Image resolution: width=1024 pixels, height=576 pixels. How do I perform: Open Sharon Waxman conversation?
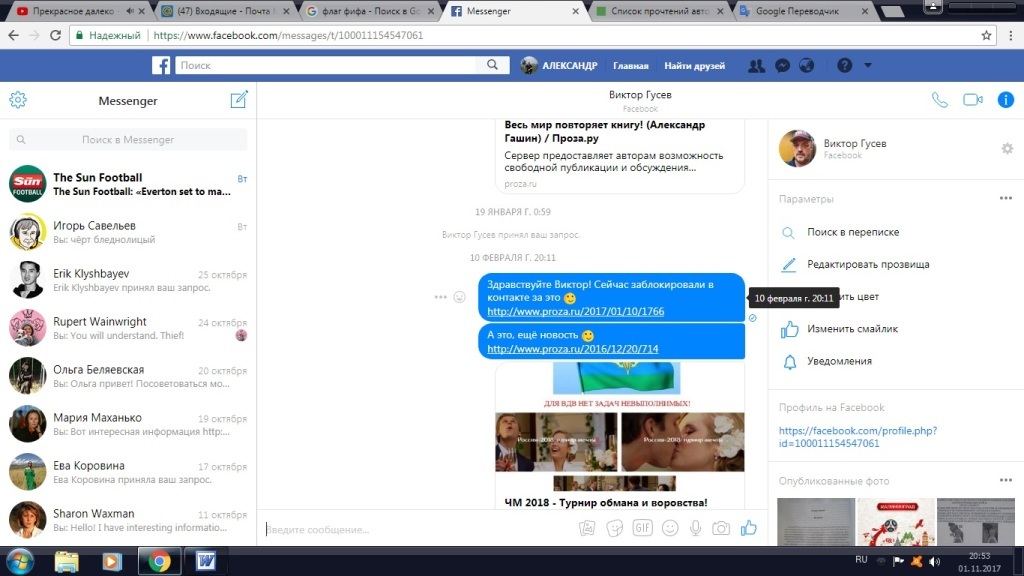tap(128, 520)
